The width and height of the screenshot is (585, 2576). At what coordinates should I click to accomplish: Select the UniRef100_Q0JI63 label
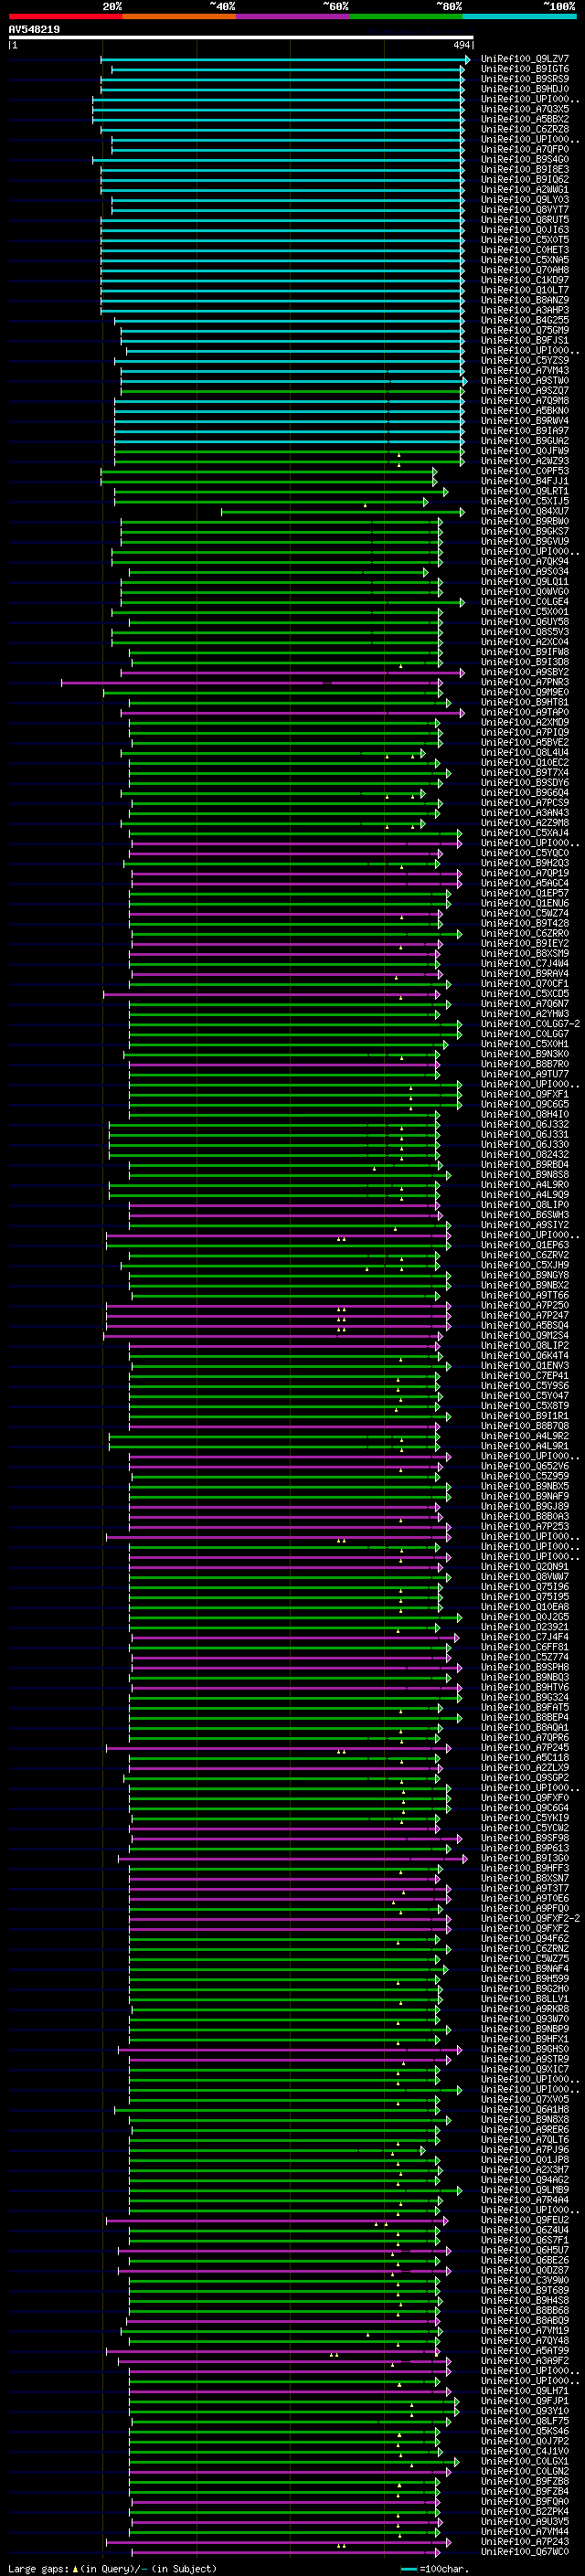525,230
